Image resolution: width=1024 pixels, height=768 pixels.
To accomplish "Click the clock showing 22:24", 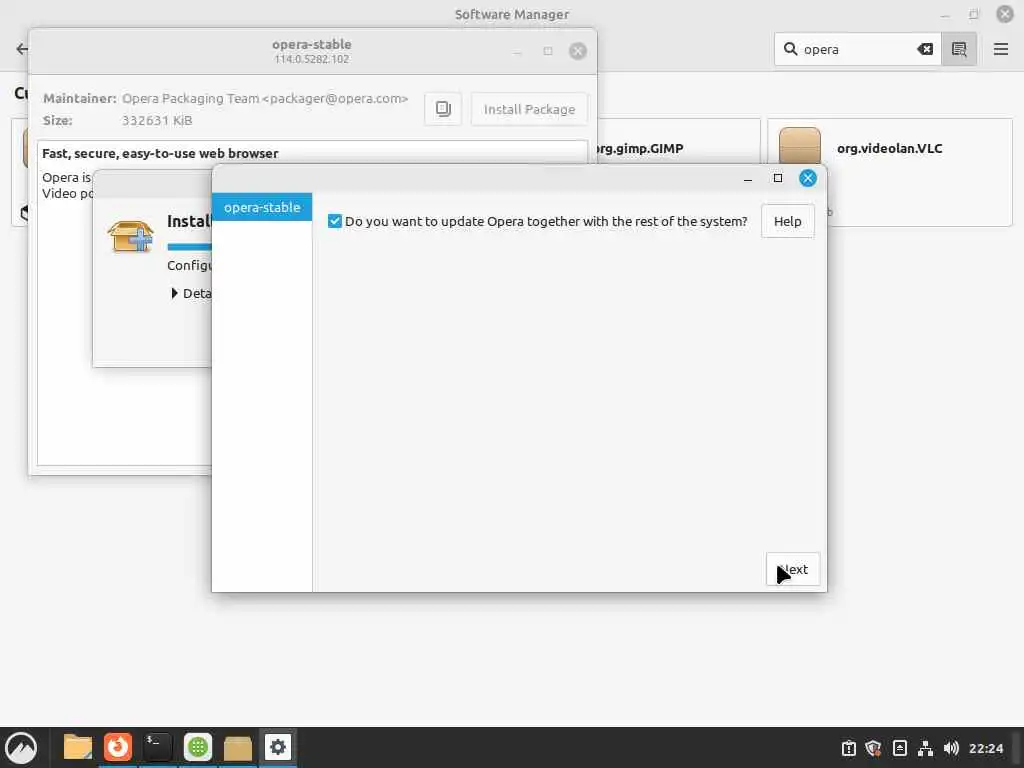I will tap(986, 748).
